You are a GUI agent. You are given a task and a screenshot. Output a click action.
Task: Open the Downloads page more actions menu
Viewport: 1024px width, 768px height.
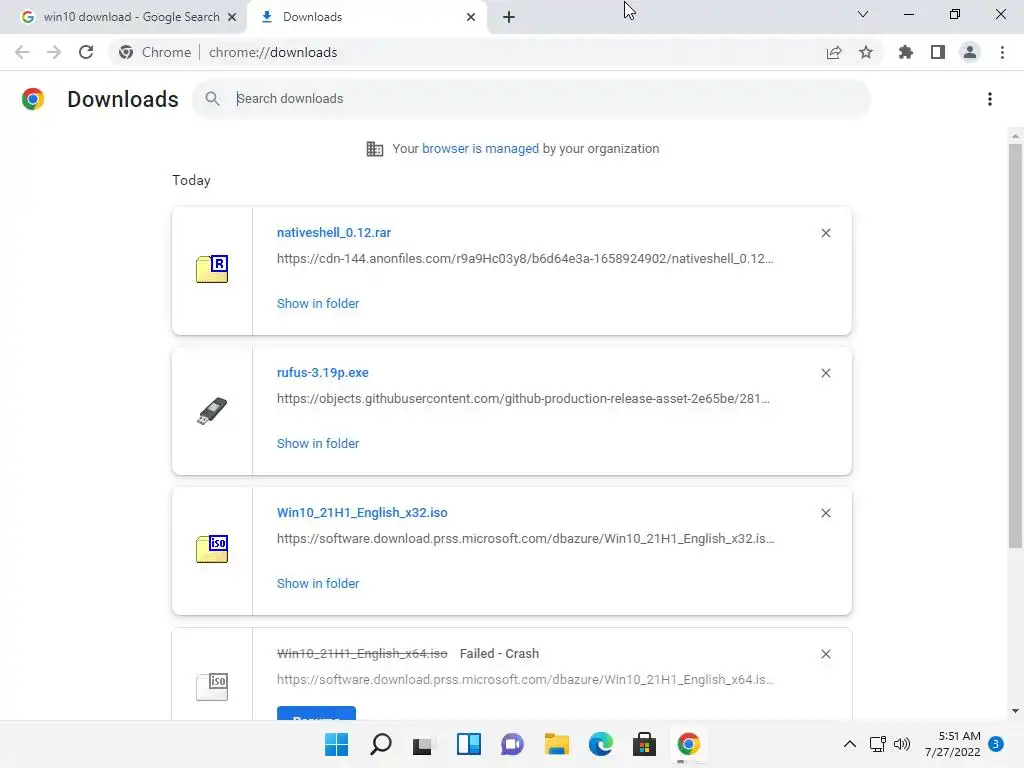pyautogui.click(x=990, y=99)
